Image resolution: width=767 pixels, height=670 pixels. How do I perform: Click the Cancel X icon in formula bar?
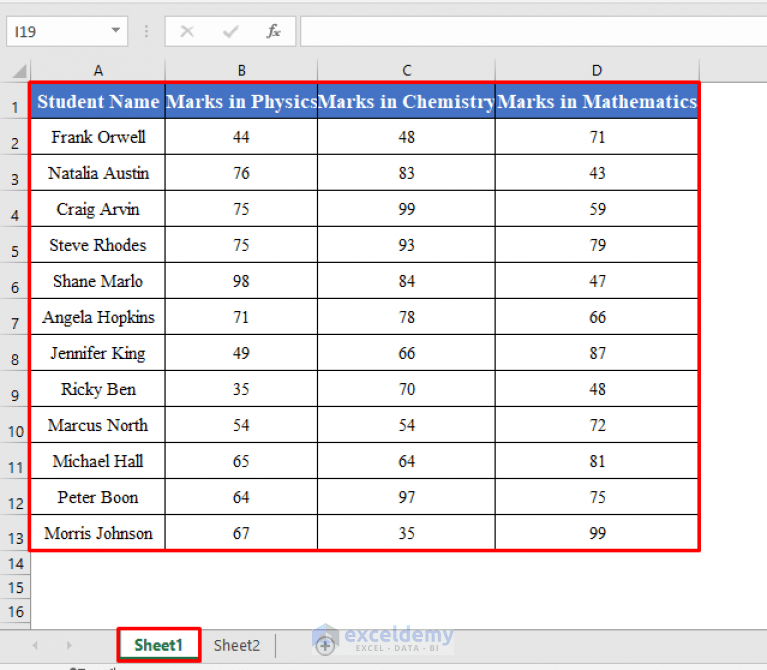[187, 32]
